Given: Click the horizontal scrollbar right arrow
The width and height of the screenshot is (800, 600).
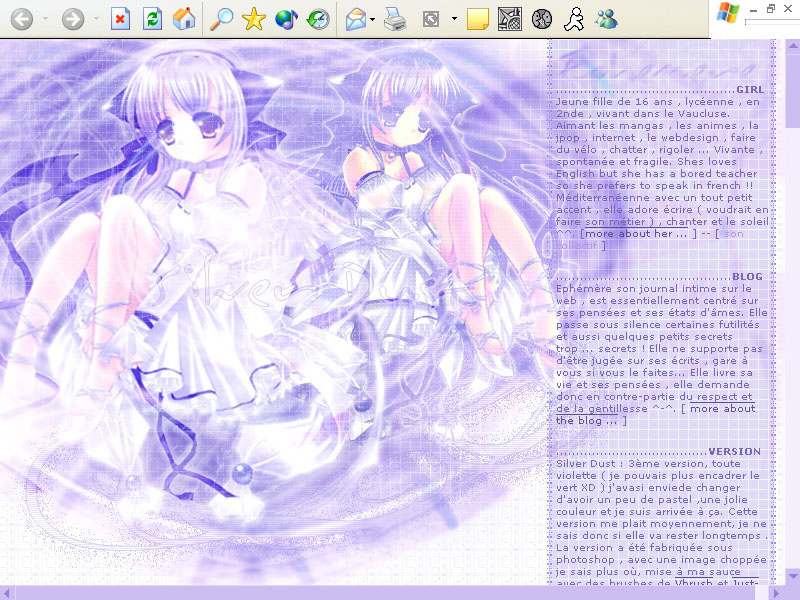Looking at the screenshot, I should click(778, 593).
